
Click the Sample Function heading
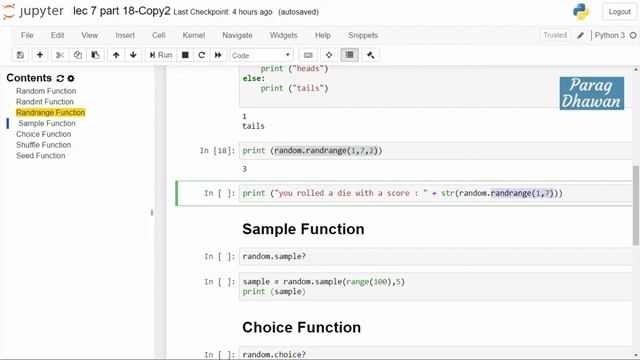[303, 229]
